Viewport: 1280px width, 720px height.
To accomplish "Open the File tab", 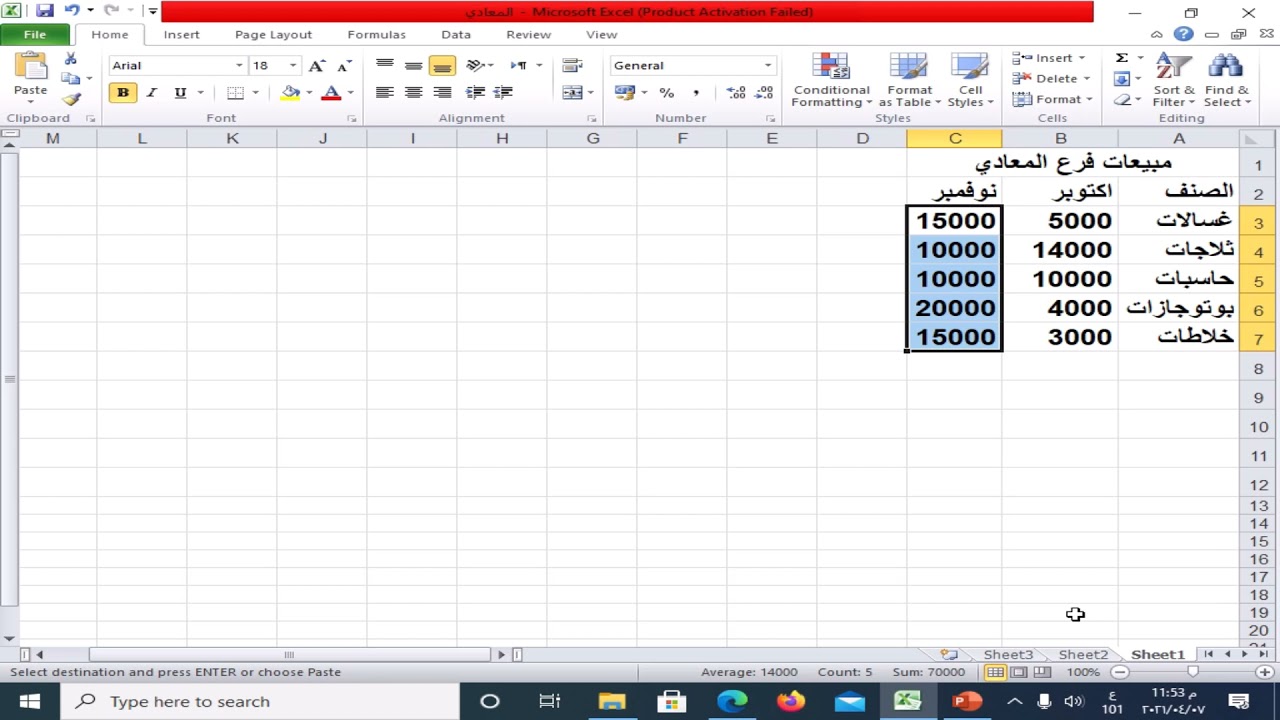I will point(34,34).
